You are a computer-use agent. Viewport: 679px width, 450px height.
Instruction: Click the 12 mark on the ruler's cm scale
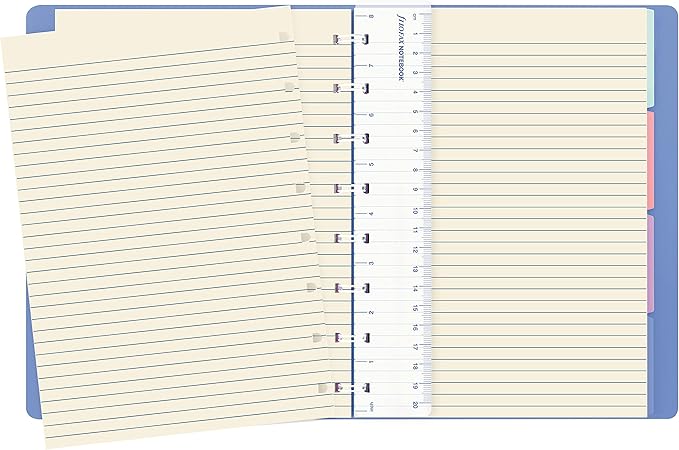click(415, 249)
